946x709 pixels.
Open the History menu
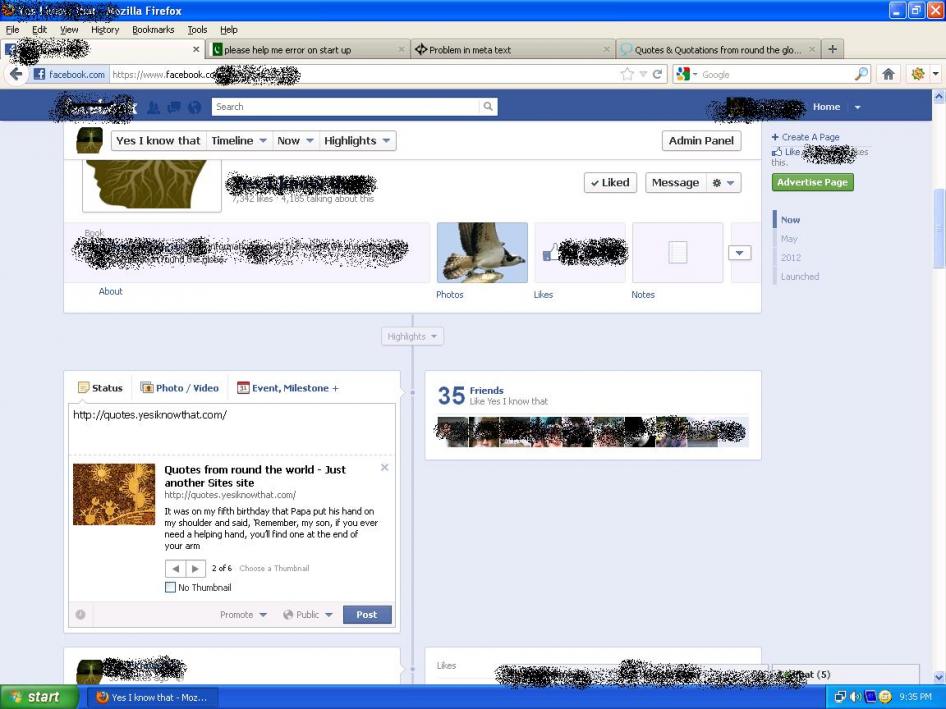coord(105,30)
